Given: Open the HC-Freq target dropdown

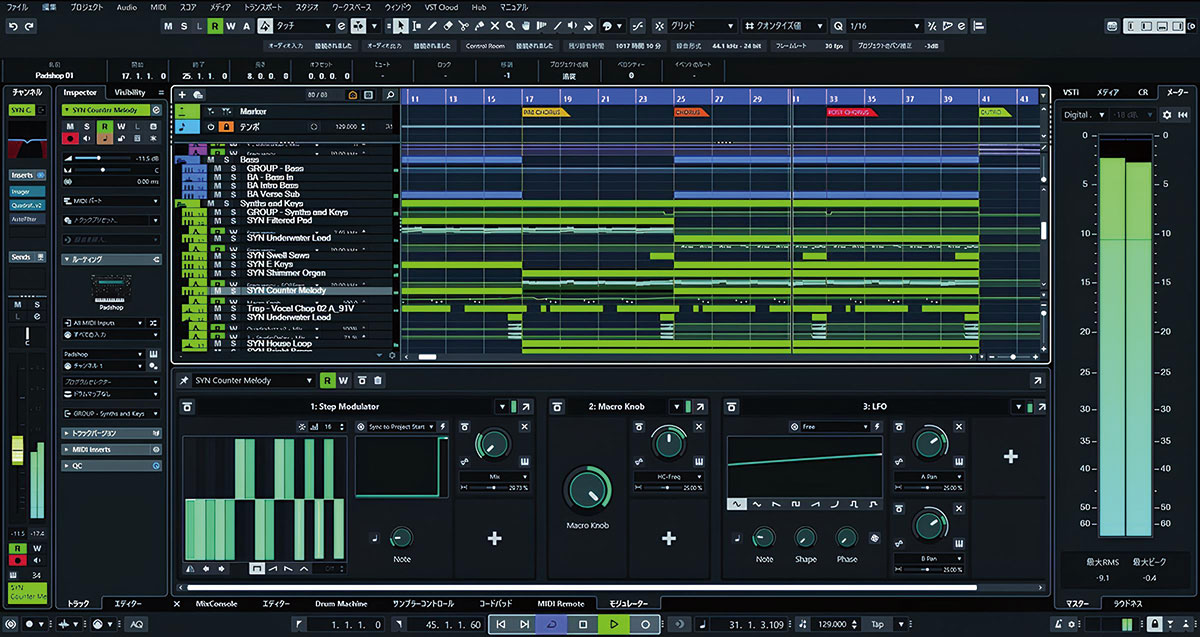Looking at the screenshot, I should point(667,476).
